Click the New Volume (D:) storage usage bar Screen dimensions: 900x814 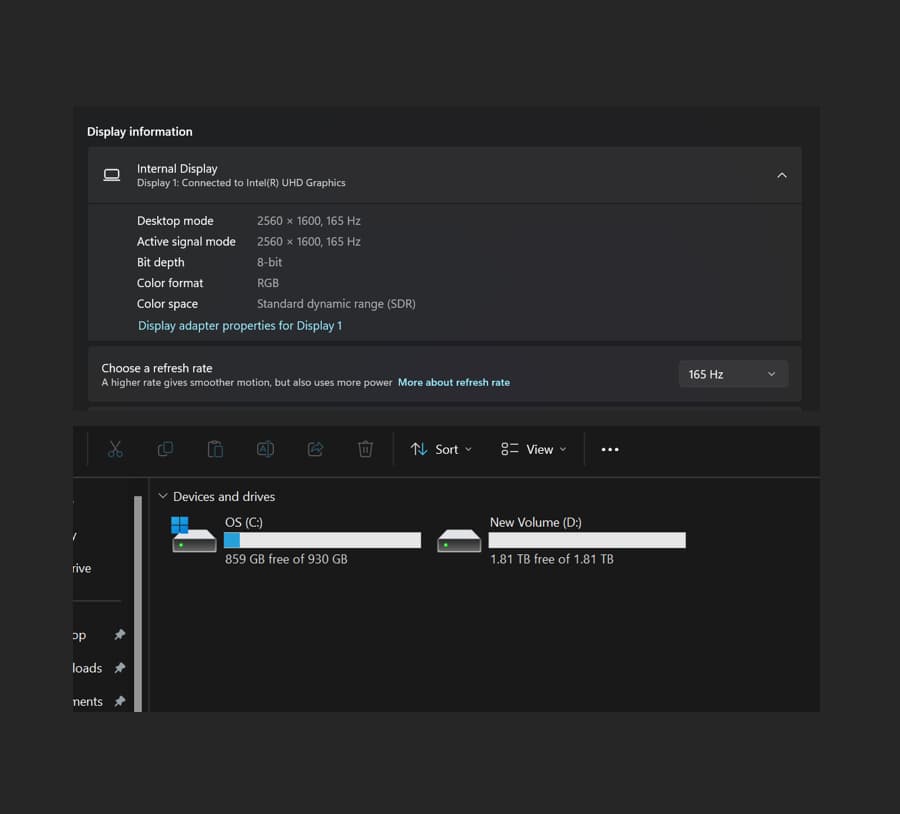(587, 540)
